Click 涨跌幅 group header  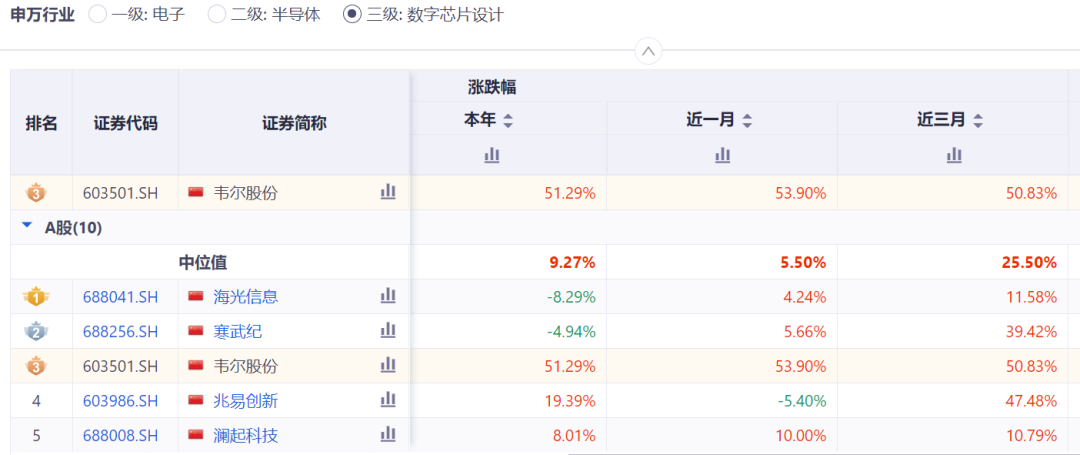point(492,87)
